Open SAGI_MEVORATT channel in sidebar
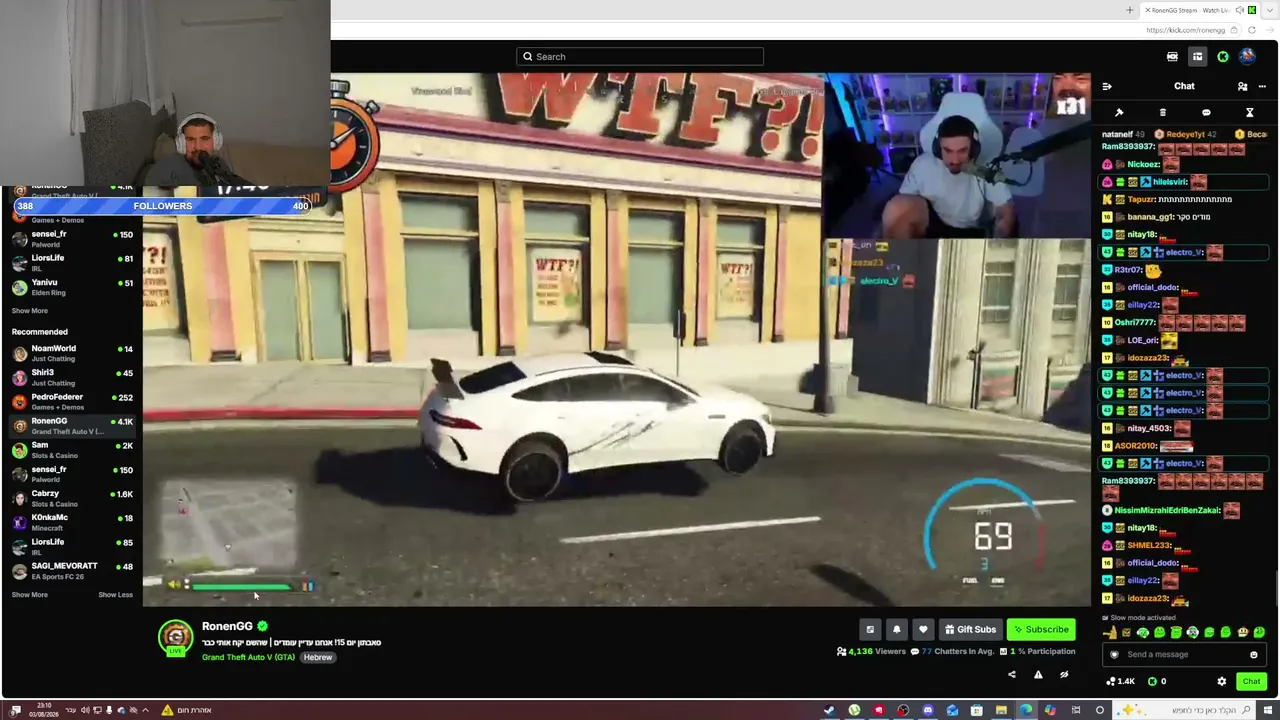This screenshot has width=1280, height=720. coord(72,571)
